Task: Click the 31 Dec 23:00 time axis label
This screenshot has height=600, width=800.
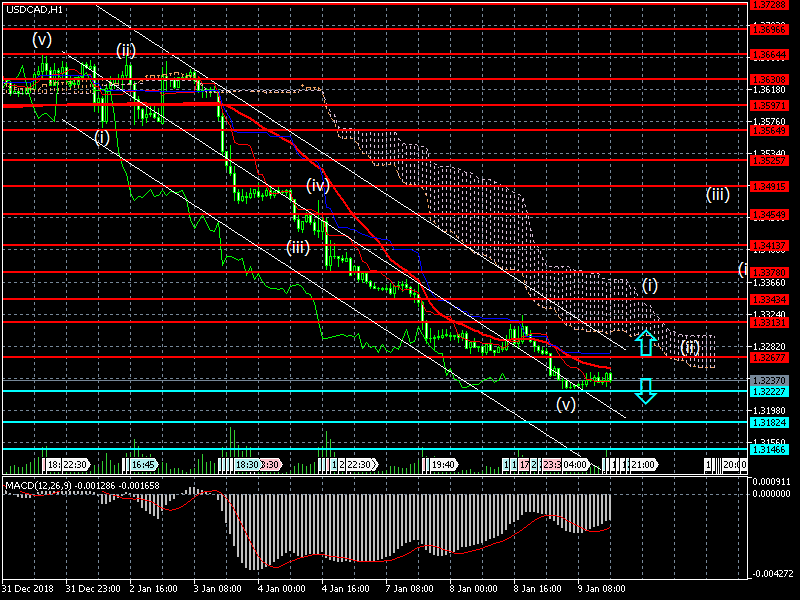Action: tap(93, 588)
